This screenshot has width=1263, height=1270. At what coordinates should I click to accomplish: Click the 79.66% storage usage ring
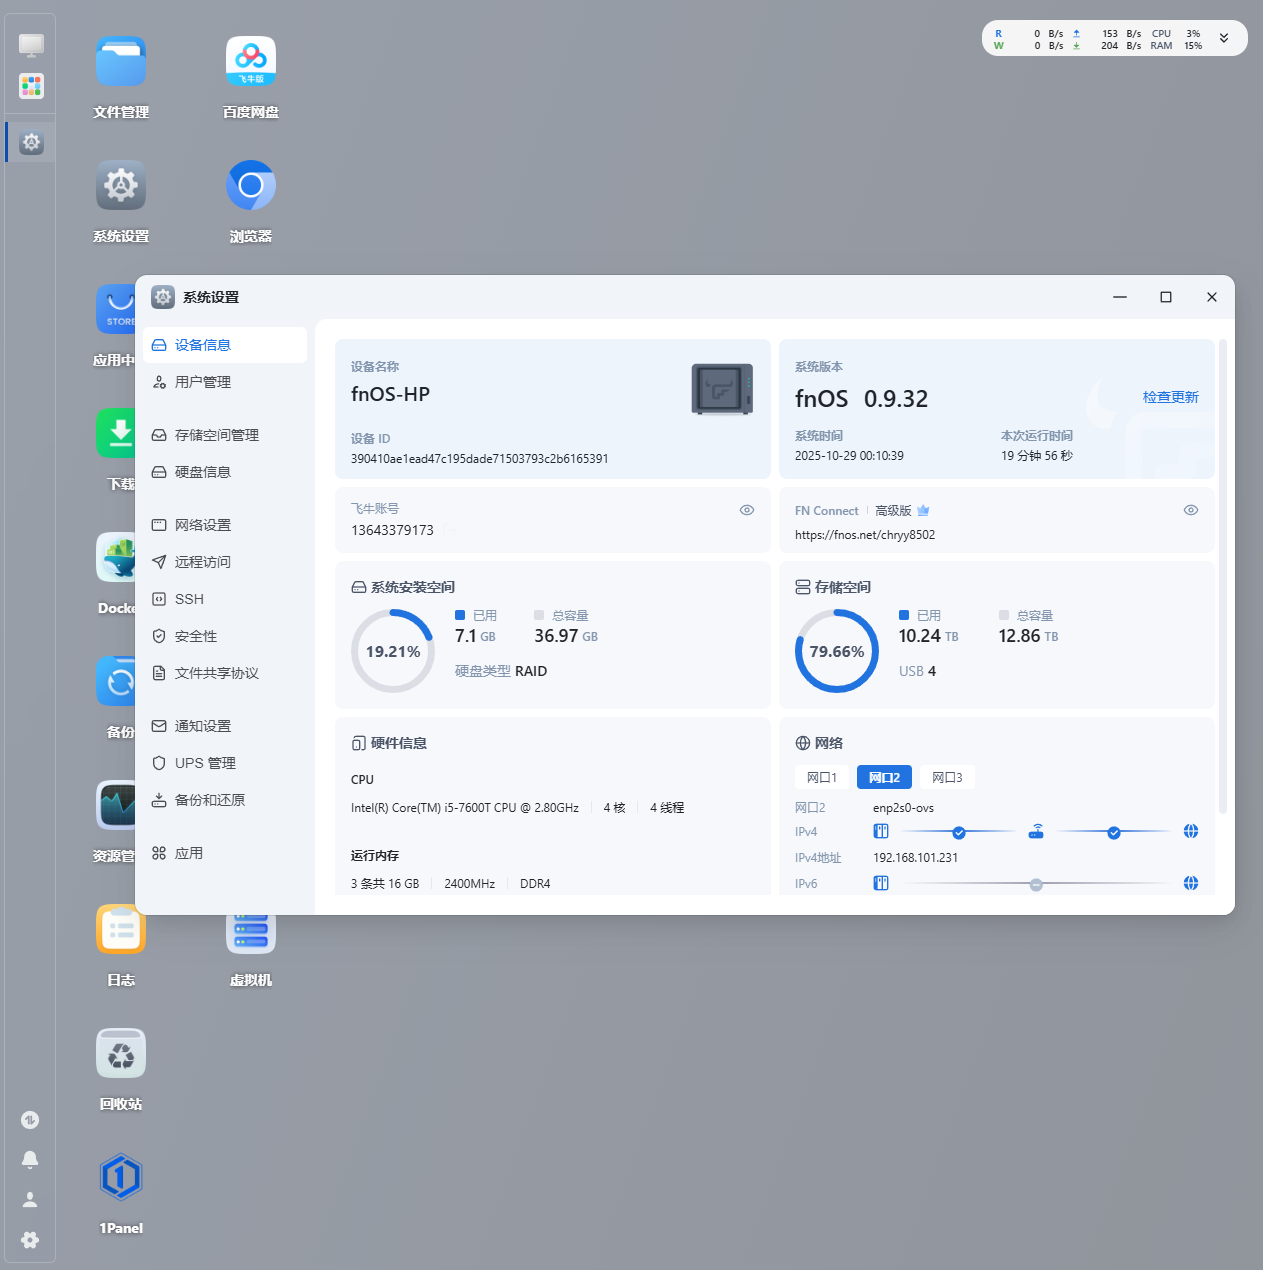(x=837, y=651)
